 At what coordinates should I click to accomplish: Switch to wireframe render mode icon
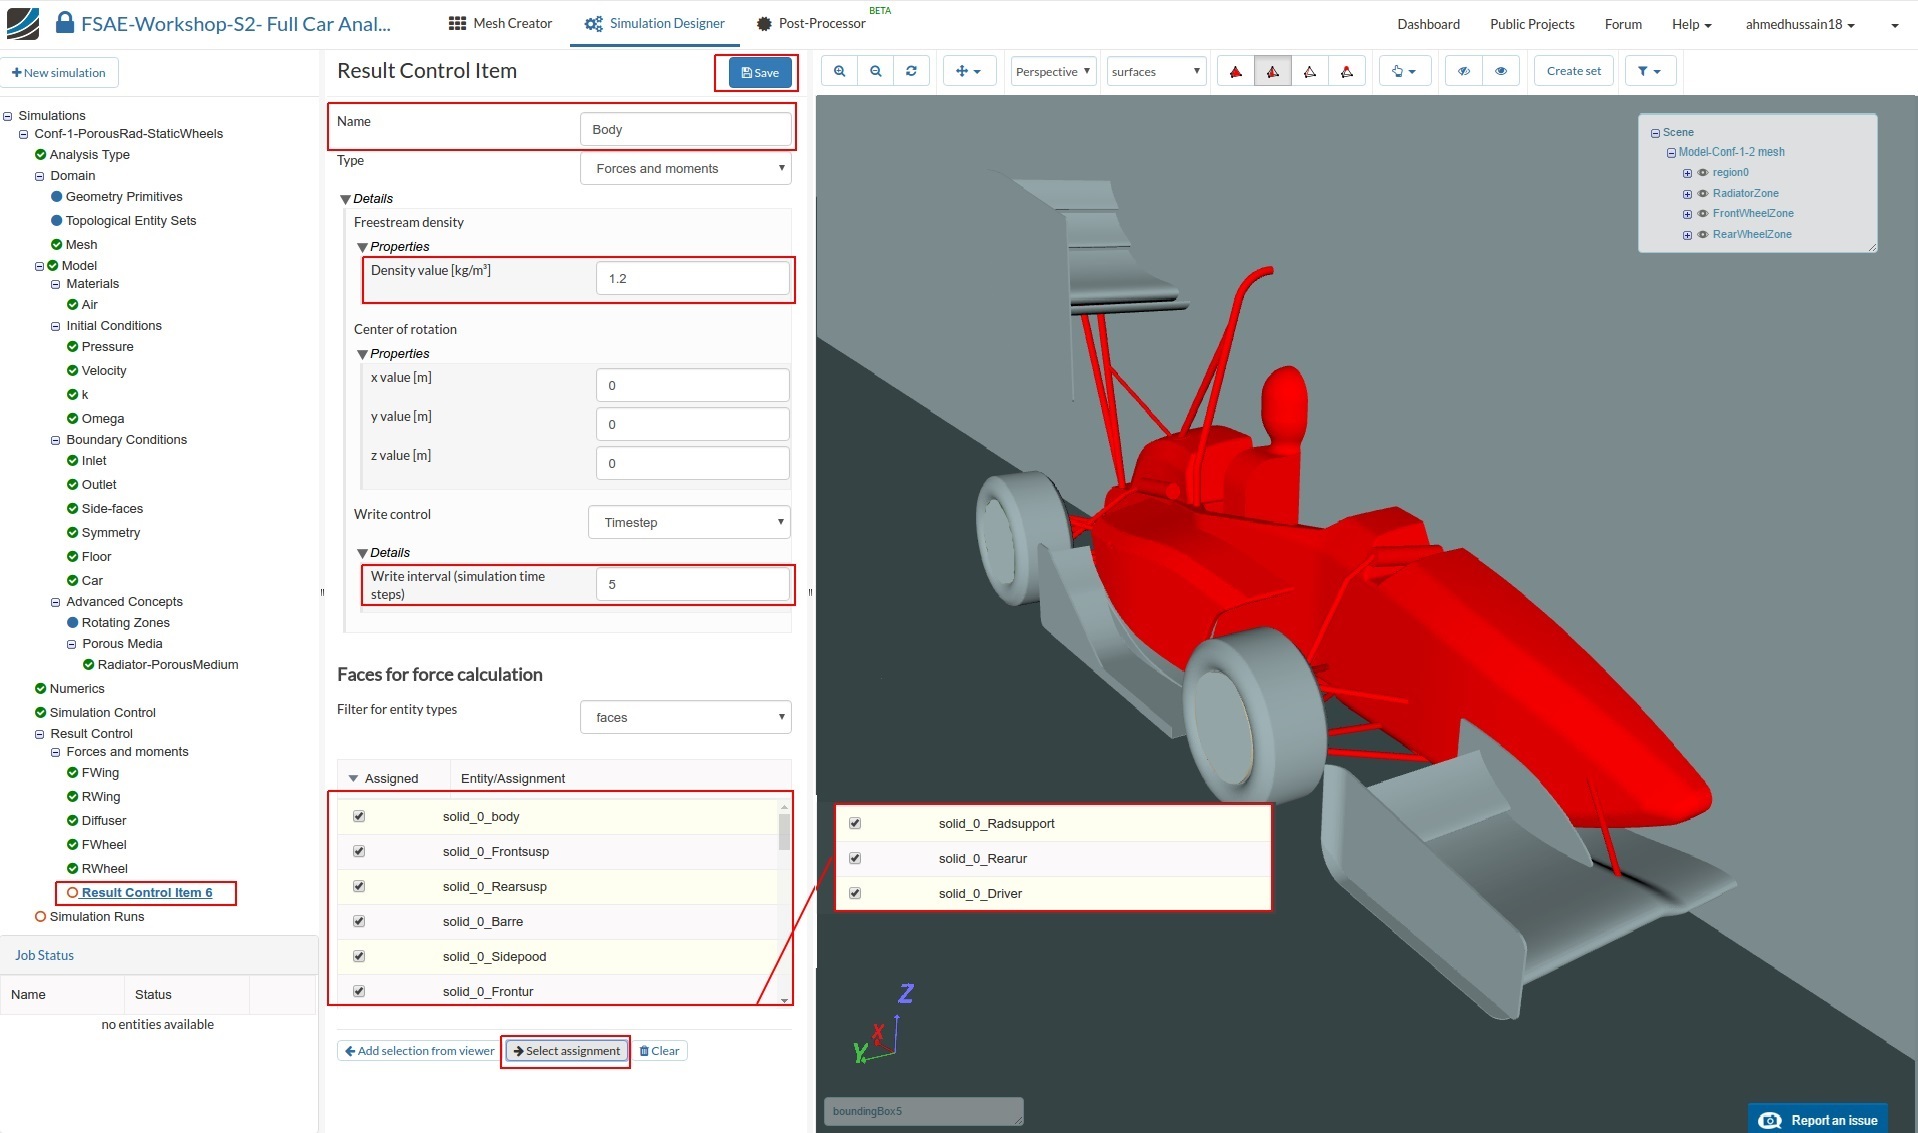coord(1309,71)
